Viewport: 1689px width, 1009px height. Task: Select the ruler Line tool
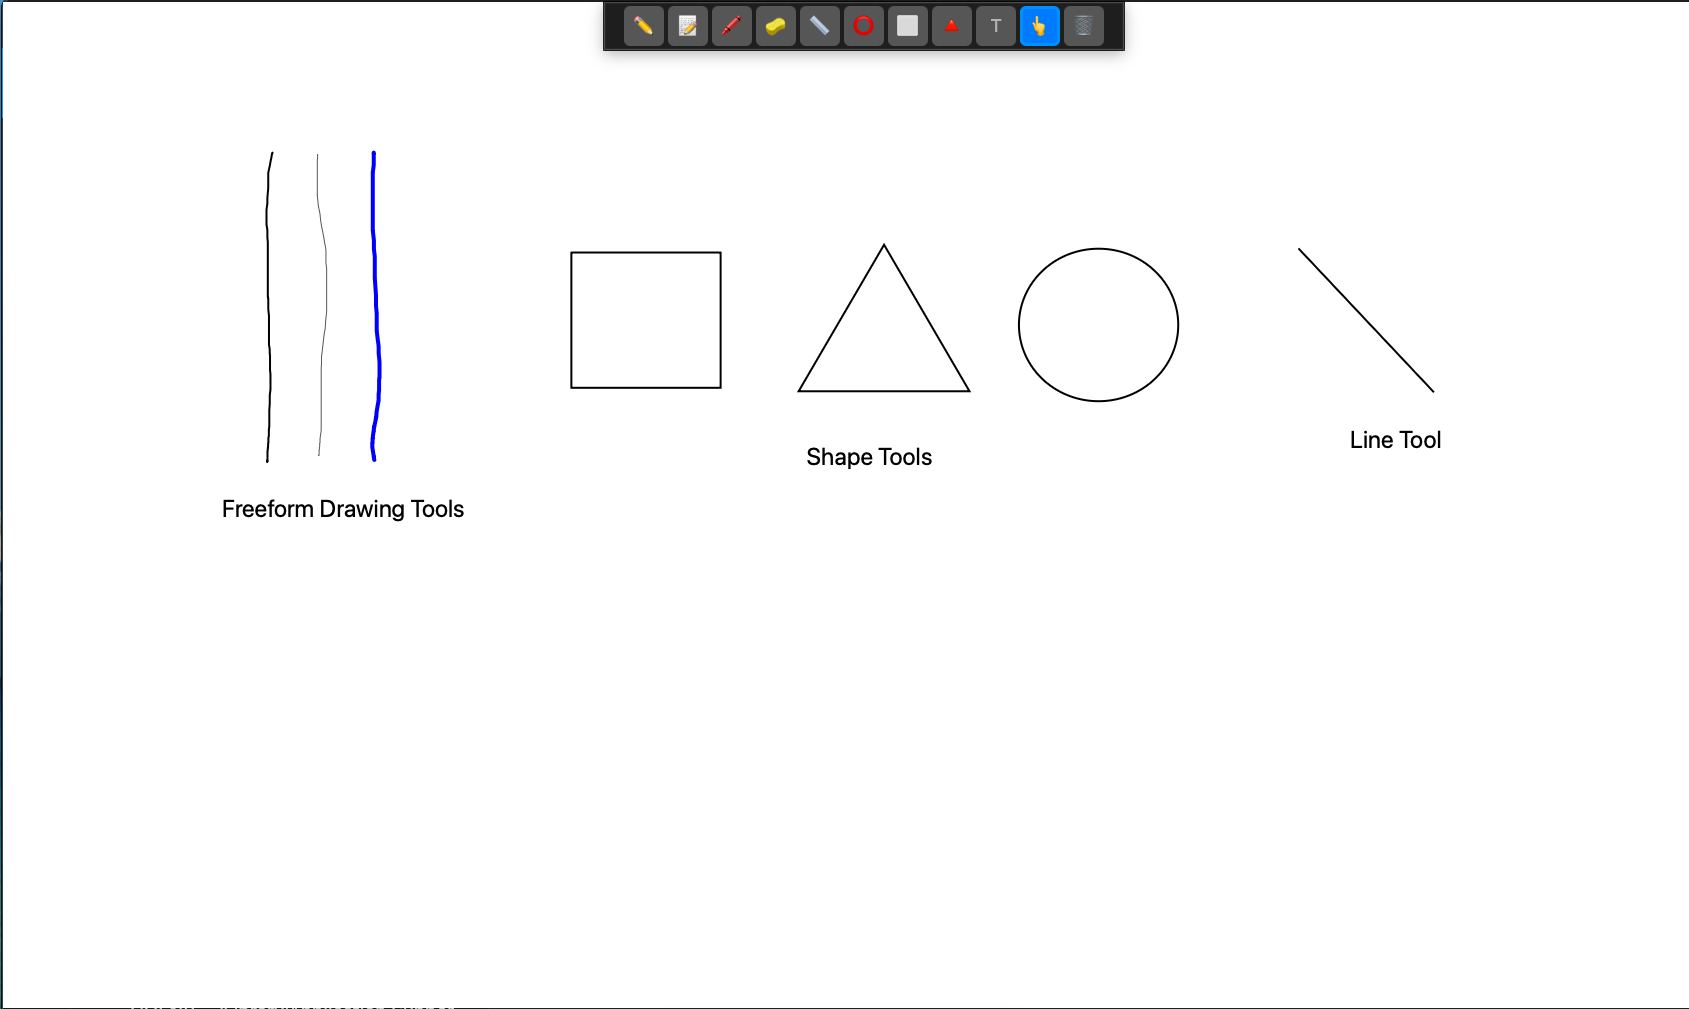tap(819, 26)
